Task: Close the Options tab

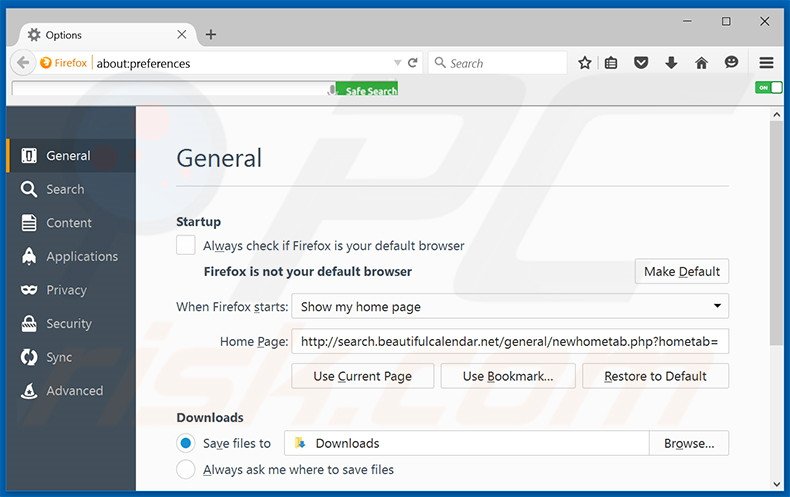Action: tap(182, 34)
